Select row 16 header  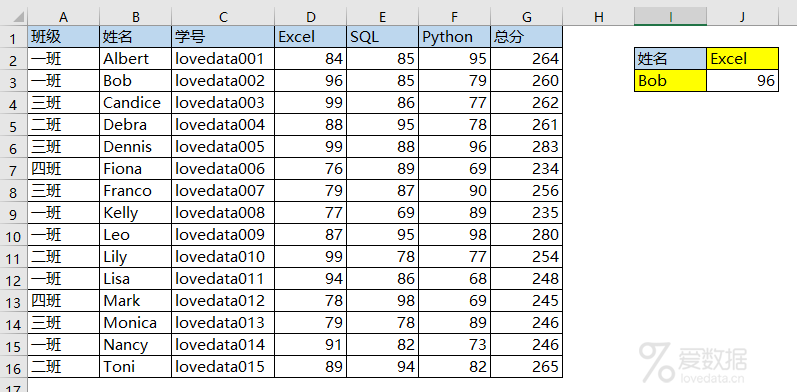(x=14, y=367)
